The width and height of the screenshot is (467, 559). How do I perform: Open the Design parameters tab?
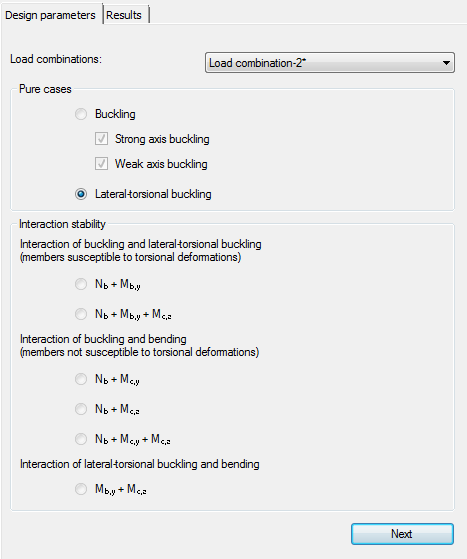(51, 15)
